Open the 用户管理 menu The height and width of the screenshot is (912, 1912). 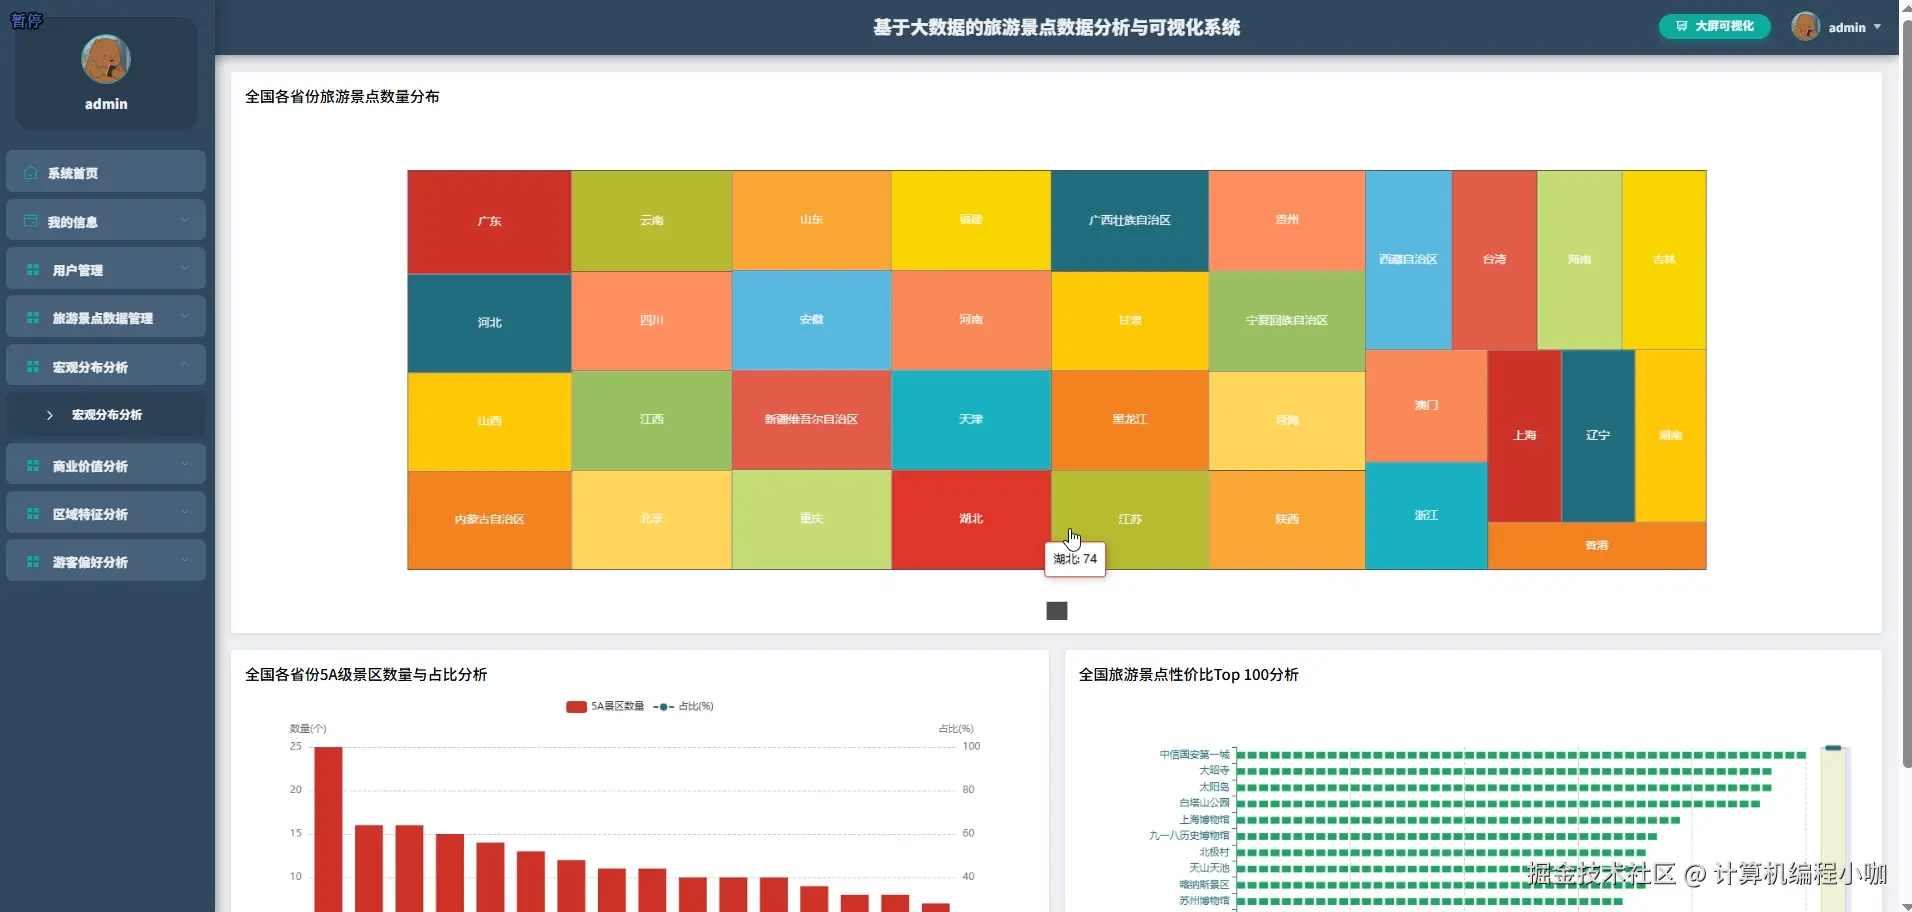[x=106, y=269]
